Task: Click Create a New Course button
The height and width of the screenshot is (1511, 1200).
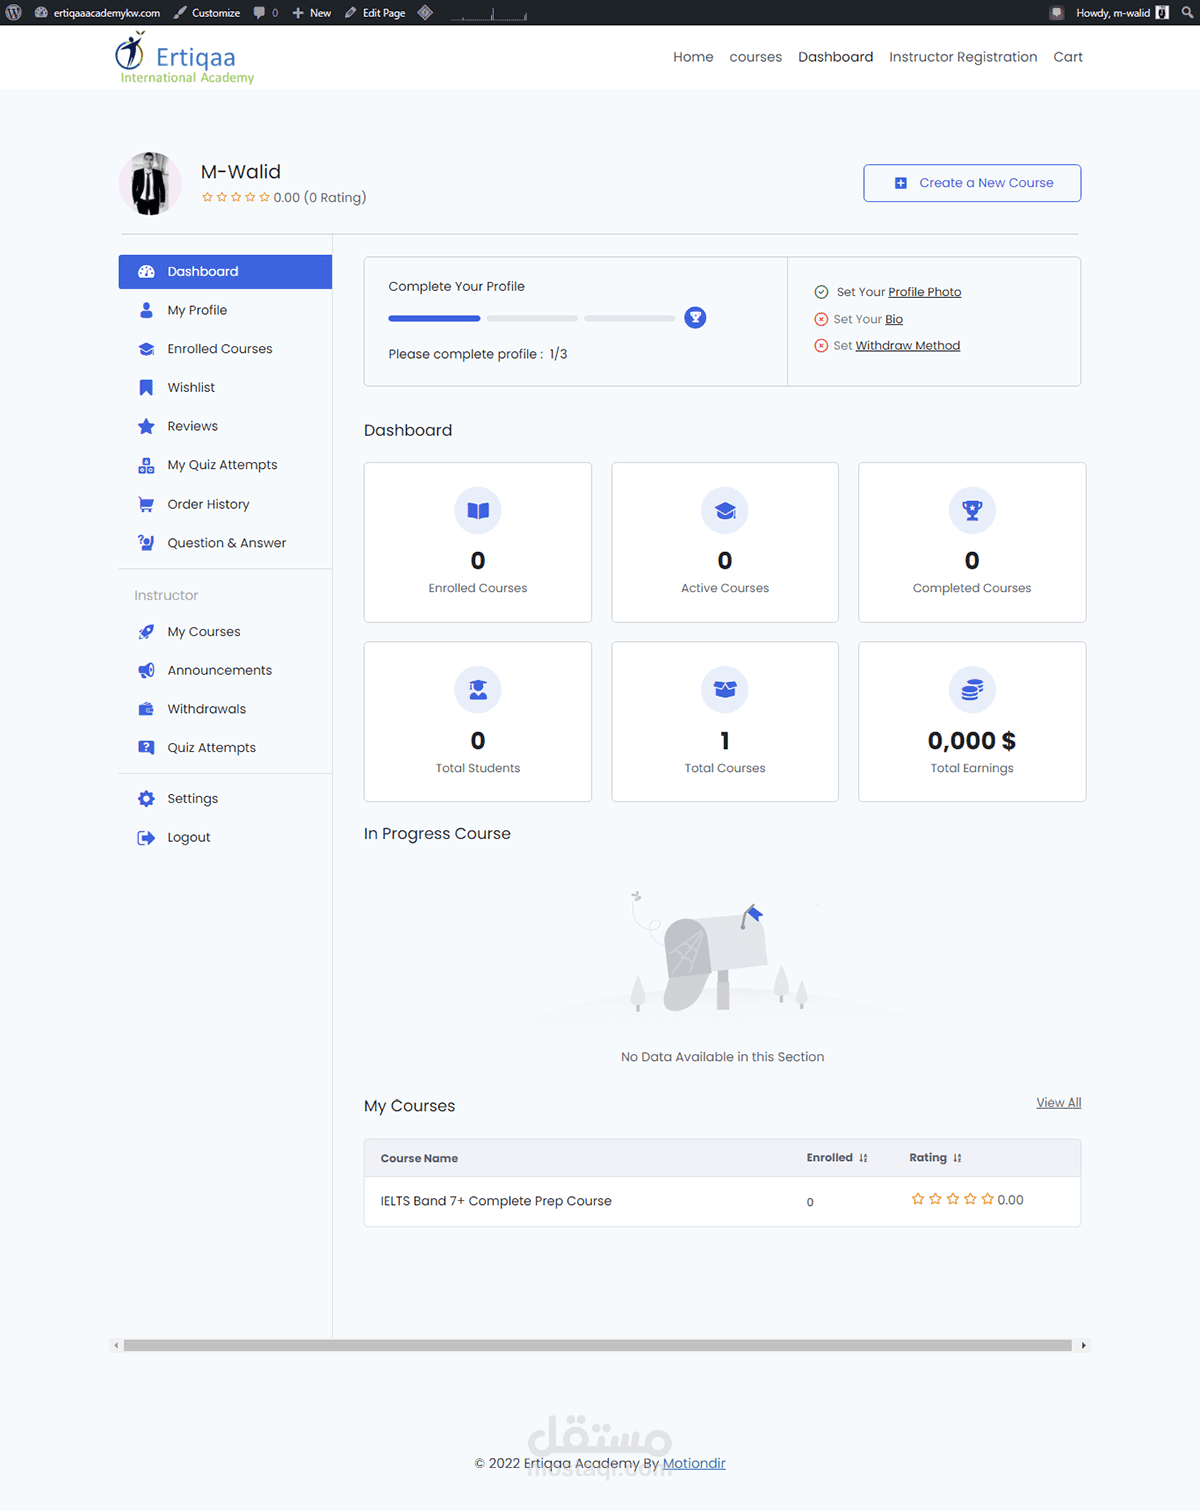Action: click(972, 183)
